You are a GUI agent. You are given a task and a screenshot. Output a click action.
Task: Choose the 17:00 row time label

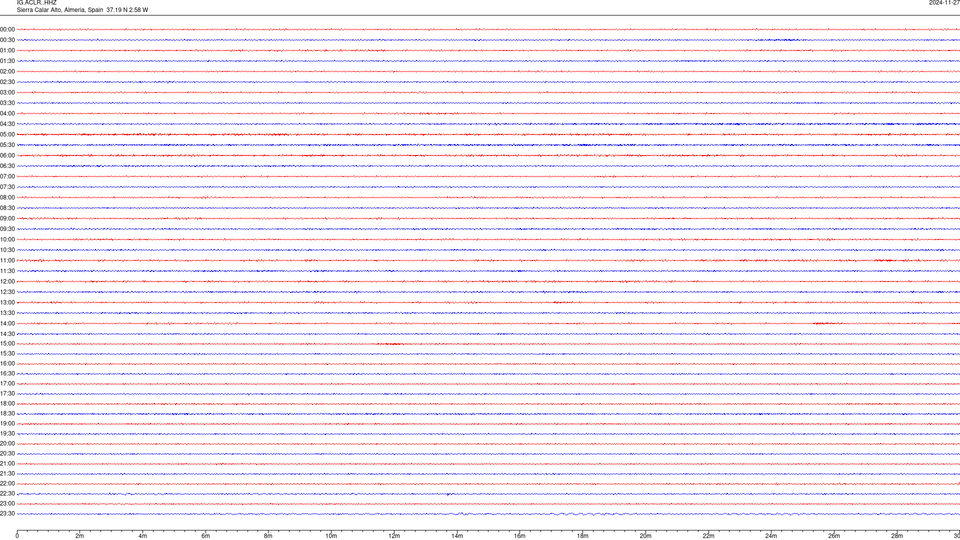[x=7, y=384]
